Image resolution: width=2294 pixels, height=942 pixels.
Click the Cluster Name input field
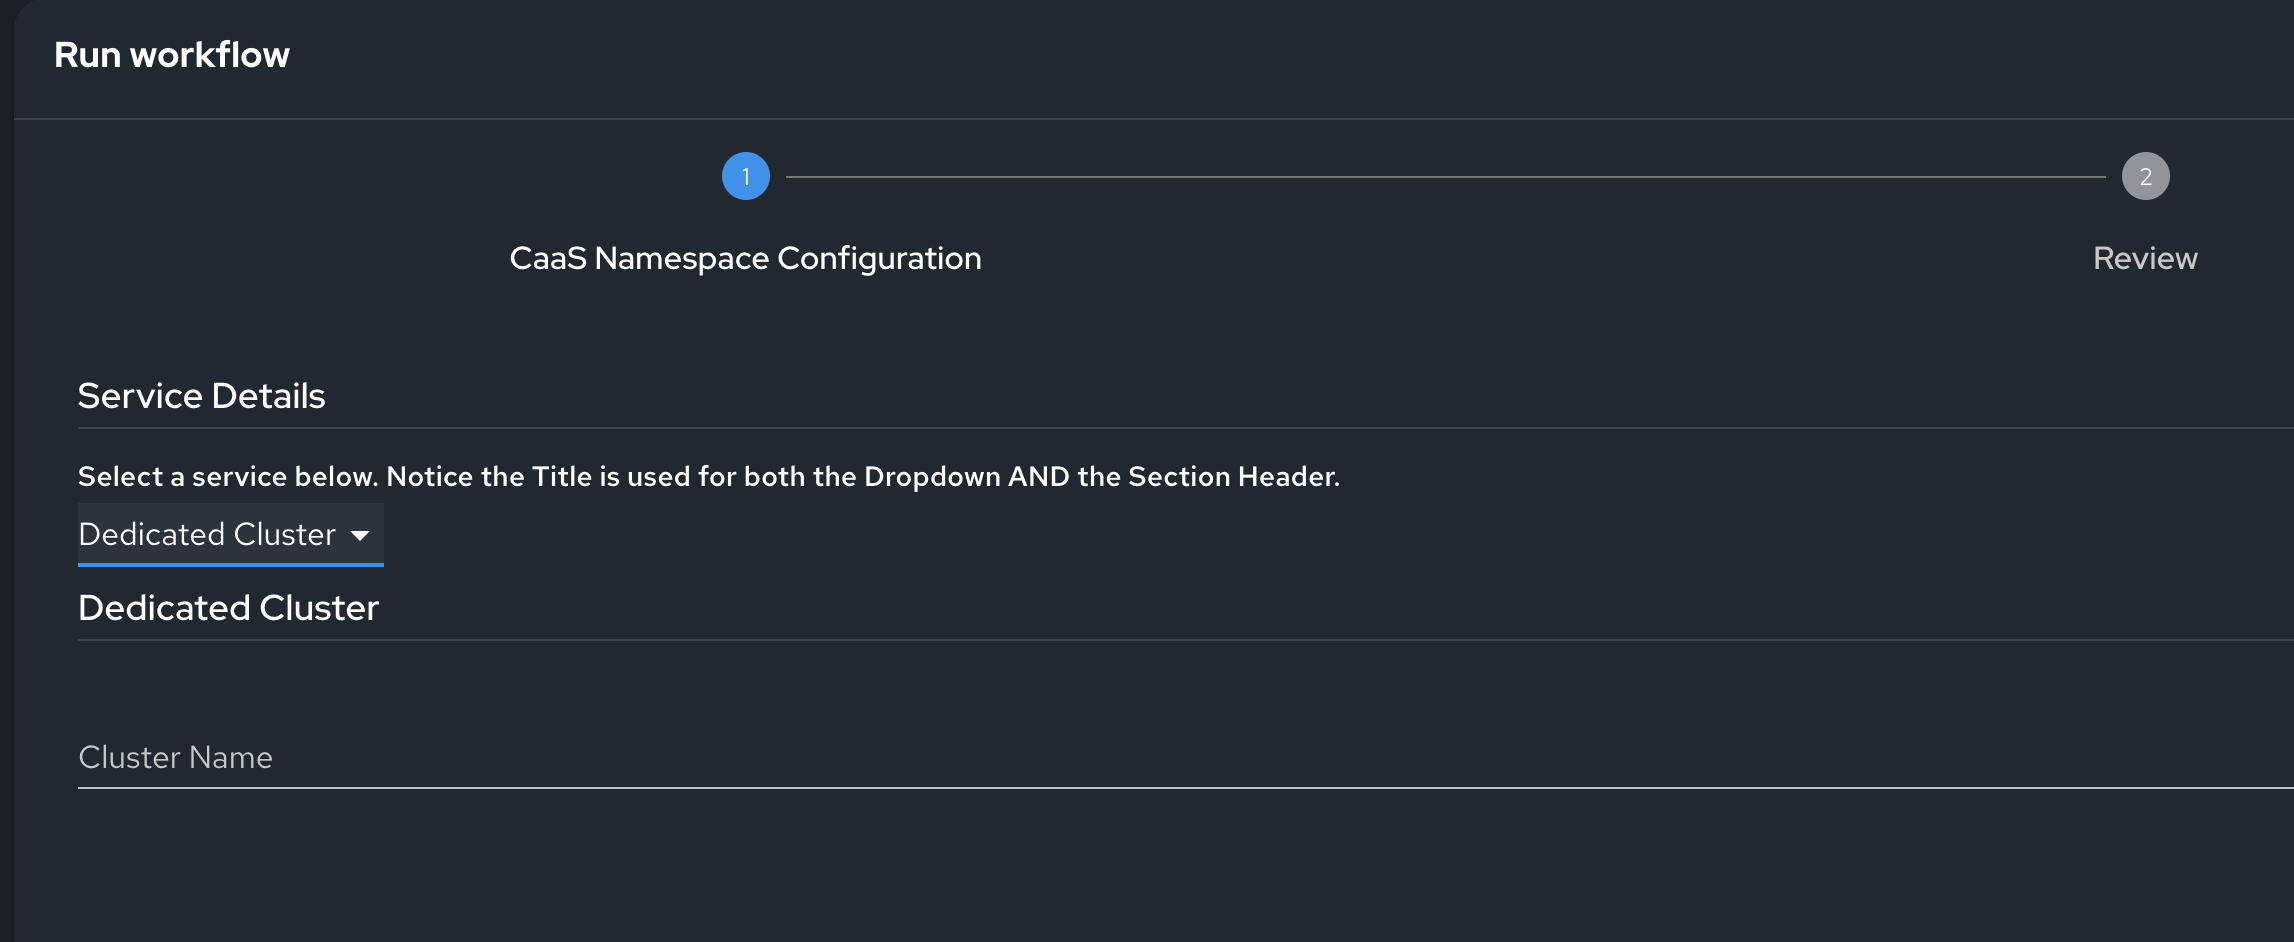pyautogui.click(x=1100, y=757)
